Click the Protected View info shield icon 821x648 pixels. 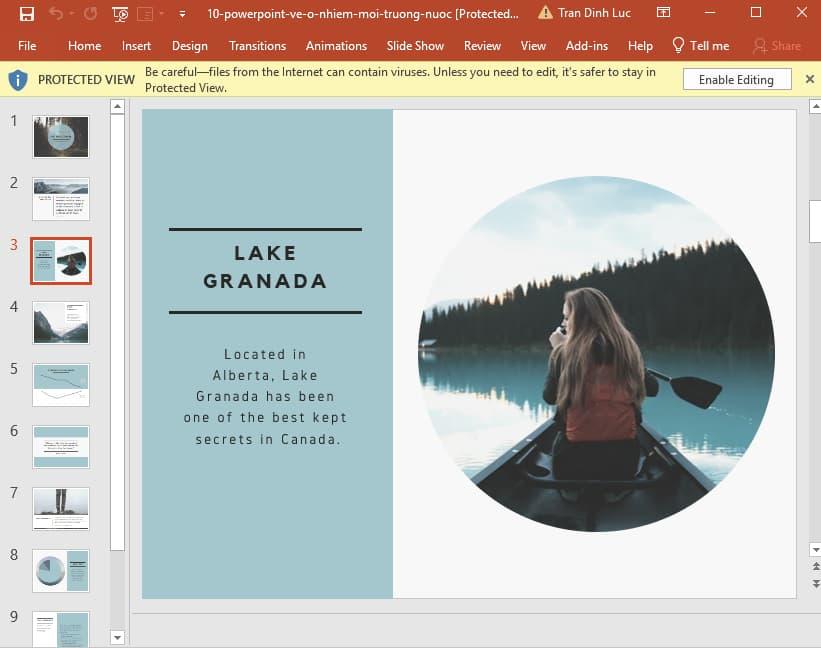[17, 79]
